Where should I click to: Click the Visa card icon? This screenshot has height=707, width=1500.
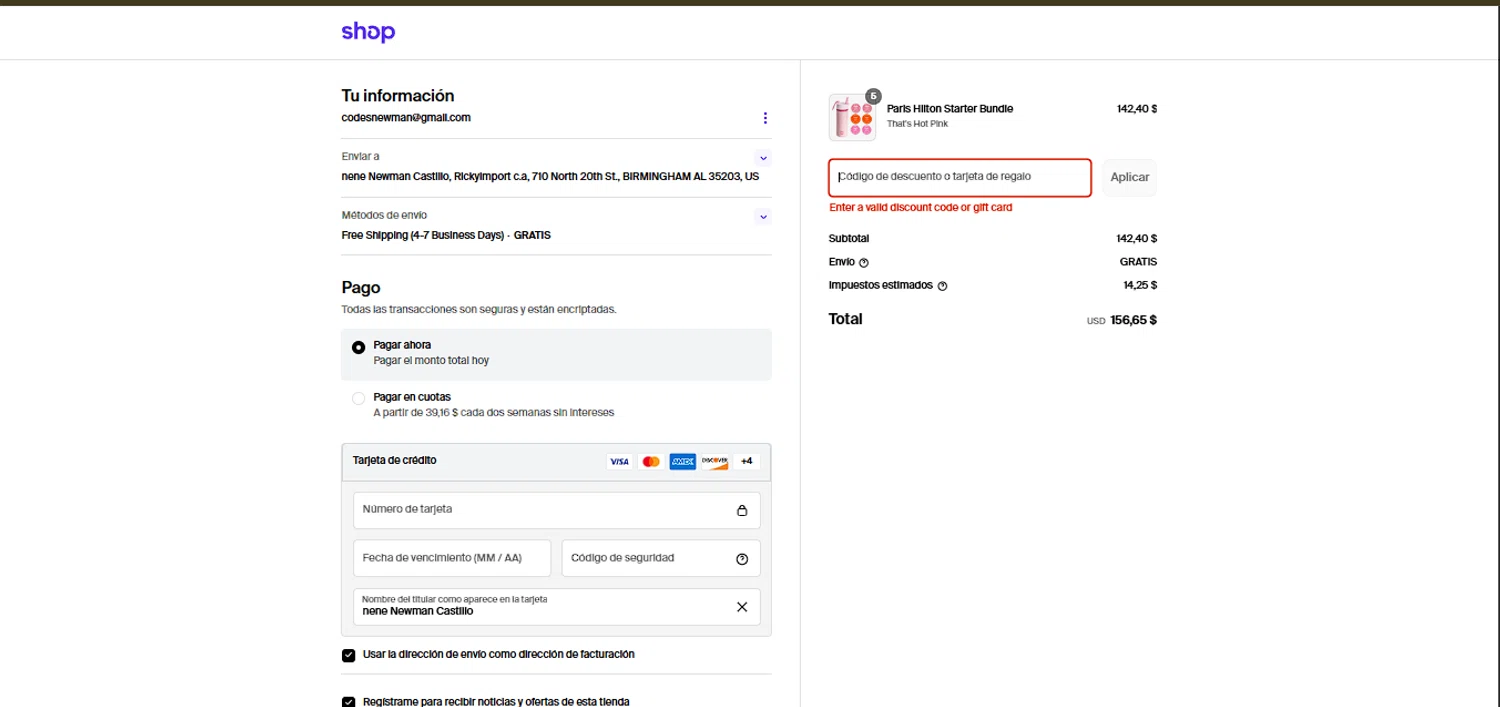[x=619, y=462]
